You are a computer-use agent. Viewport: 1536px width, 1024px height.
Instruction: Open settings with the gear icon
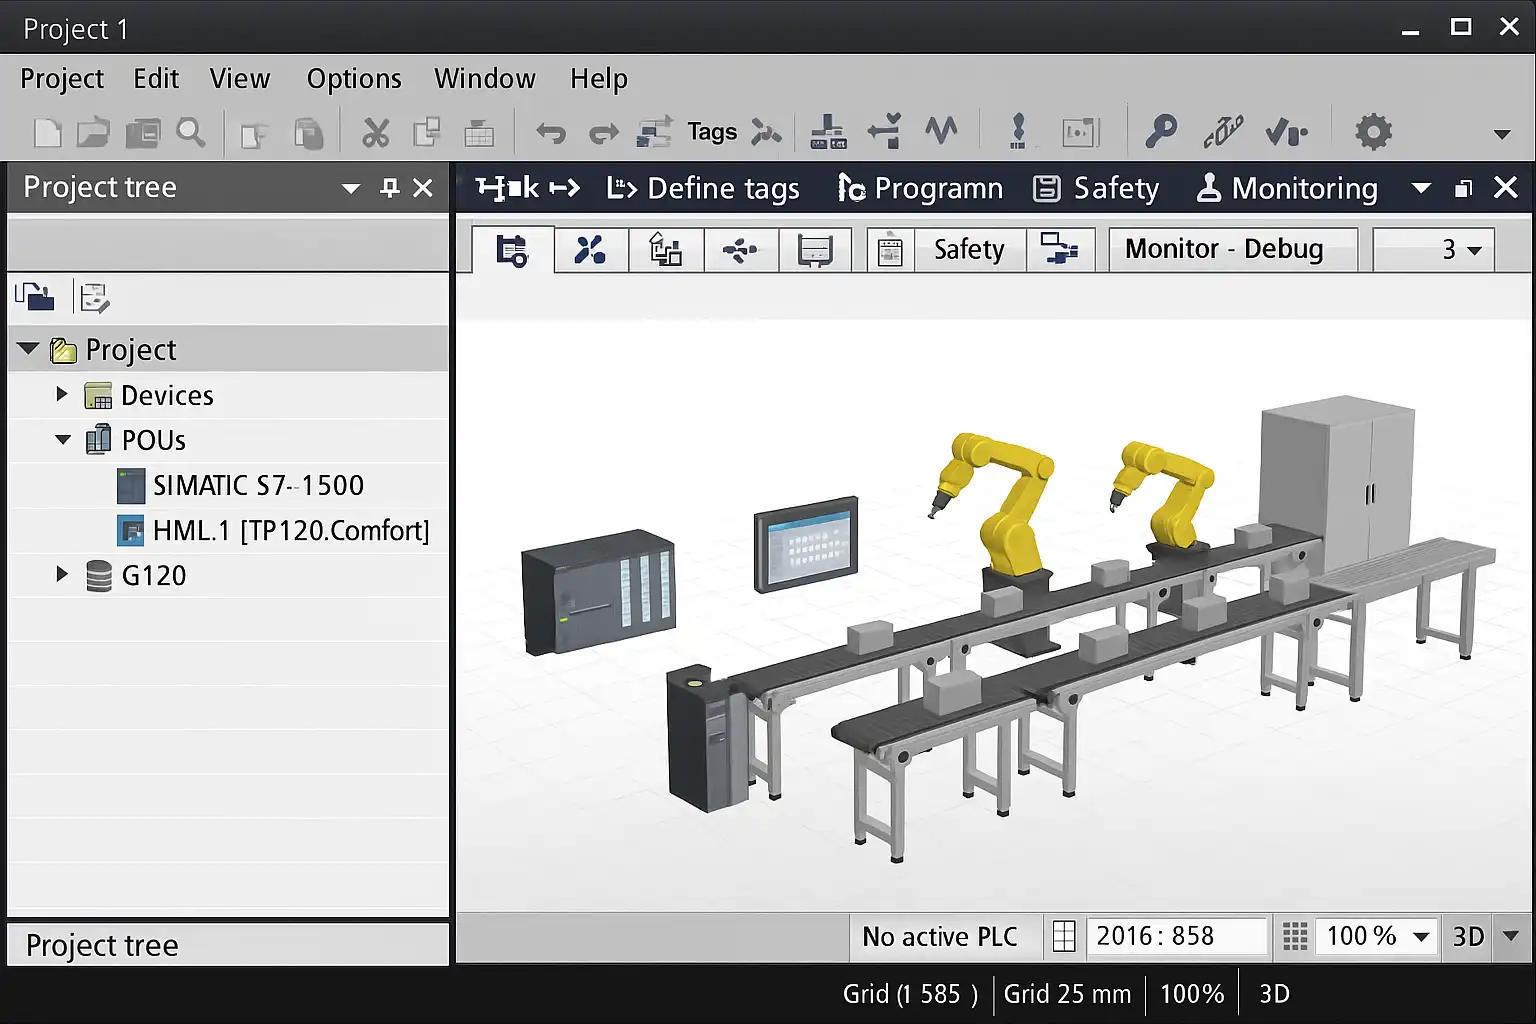click(1373, 132)
